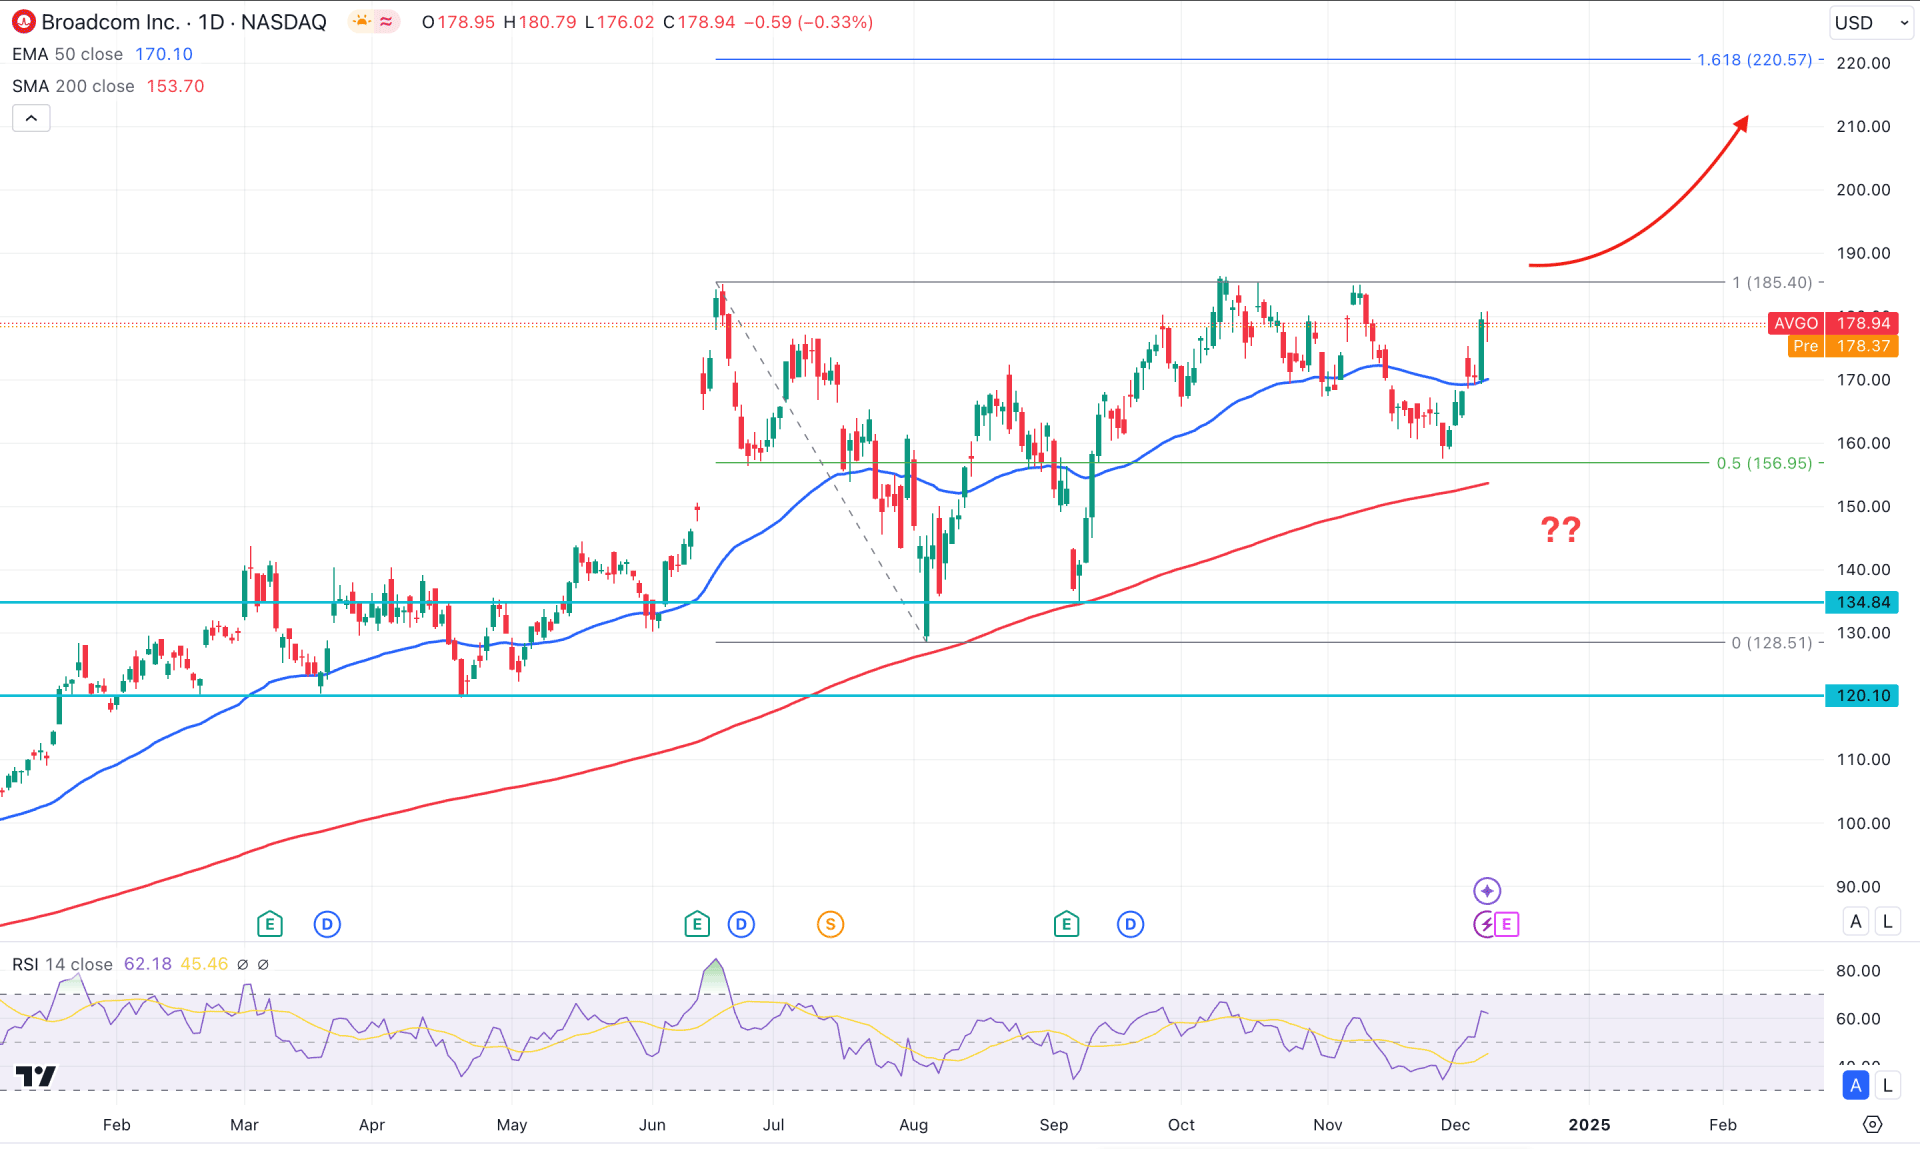This screenshot has width=1920, height=1149.
Task: Click the SMA value 153.70
Action: click(x=175, y=86)
